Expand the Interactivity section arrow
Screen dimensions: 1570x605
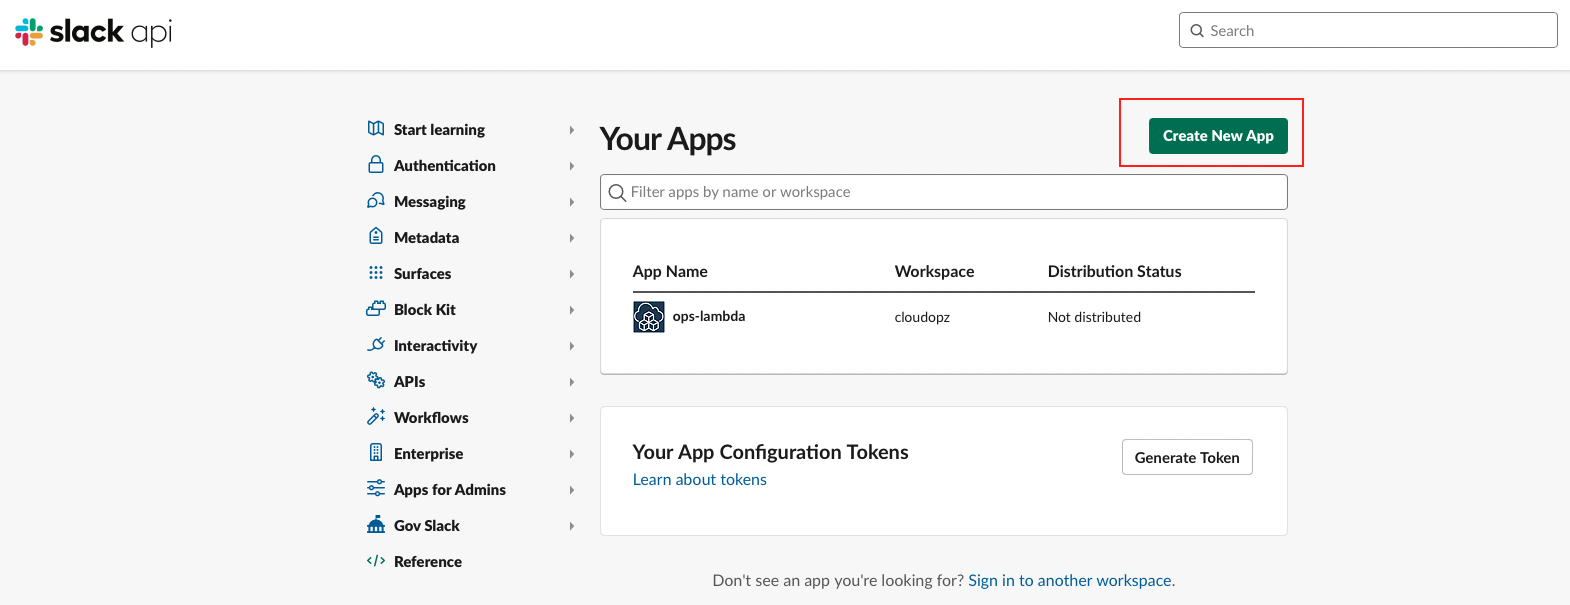572,346
